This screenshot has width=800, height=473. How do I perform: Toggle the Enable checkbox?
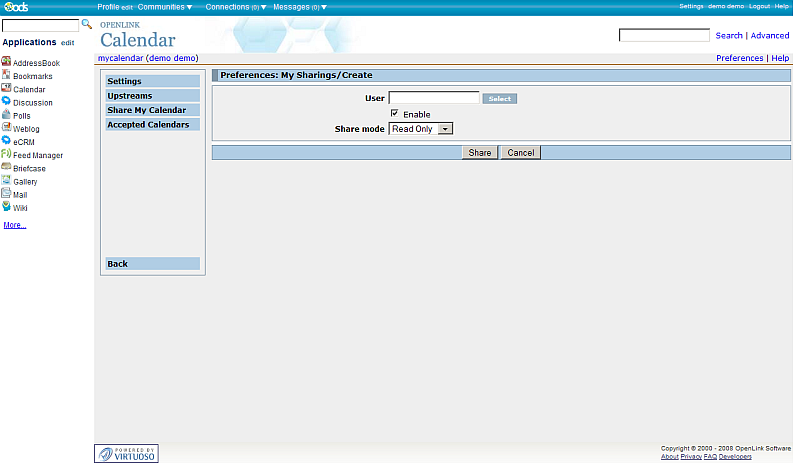[x=395, y=114]
